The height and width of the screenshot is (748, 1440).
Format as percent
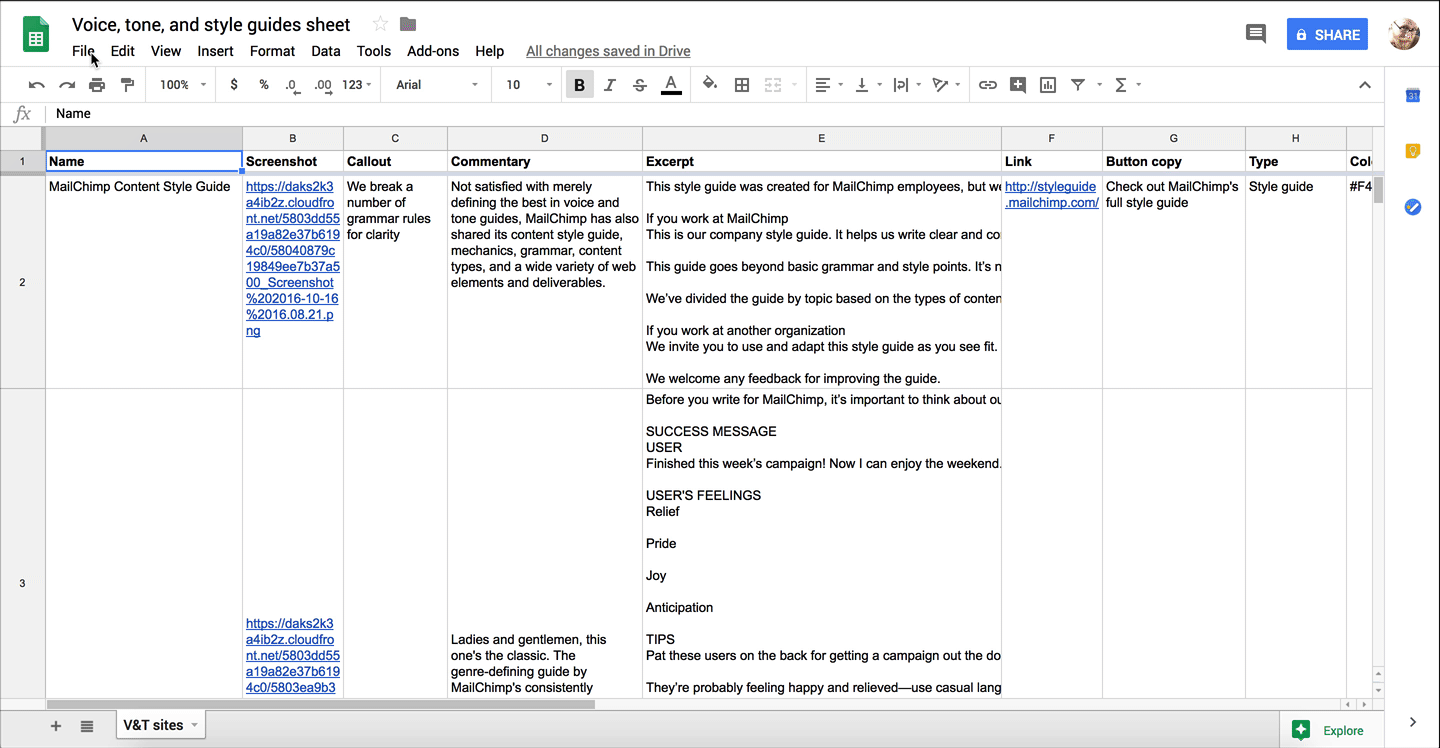(264, 85)
